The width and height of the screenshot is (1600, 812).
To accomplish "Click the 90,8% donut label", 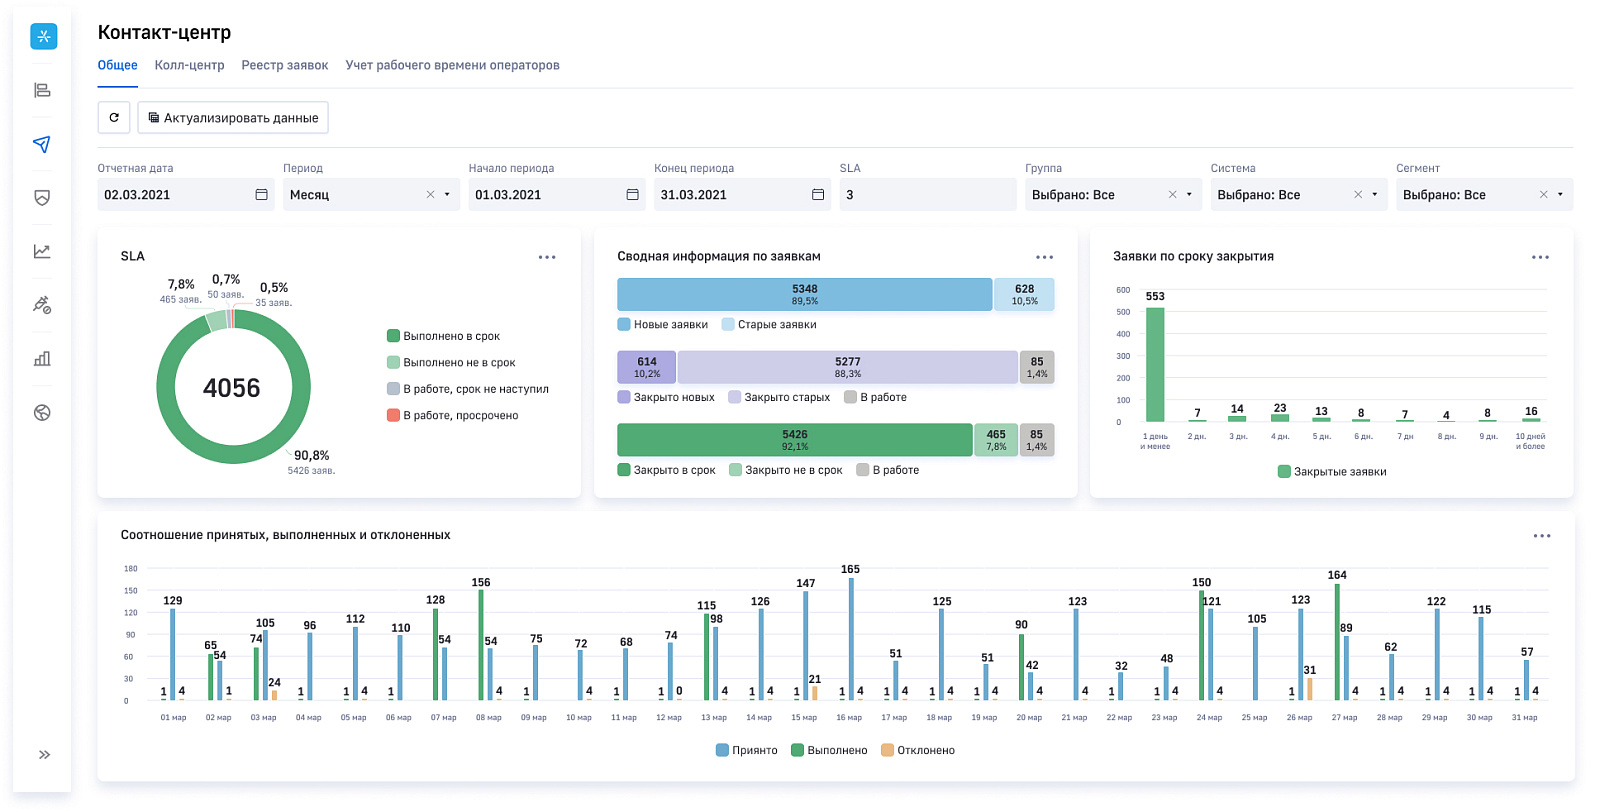I will [311, 456].
